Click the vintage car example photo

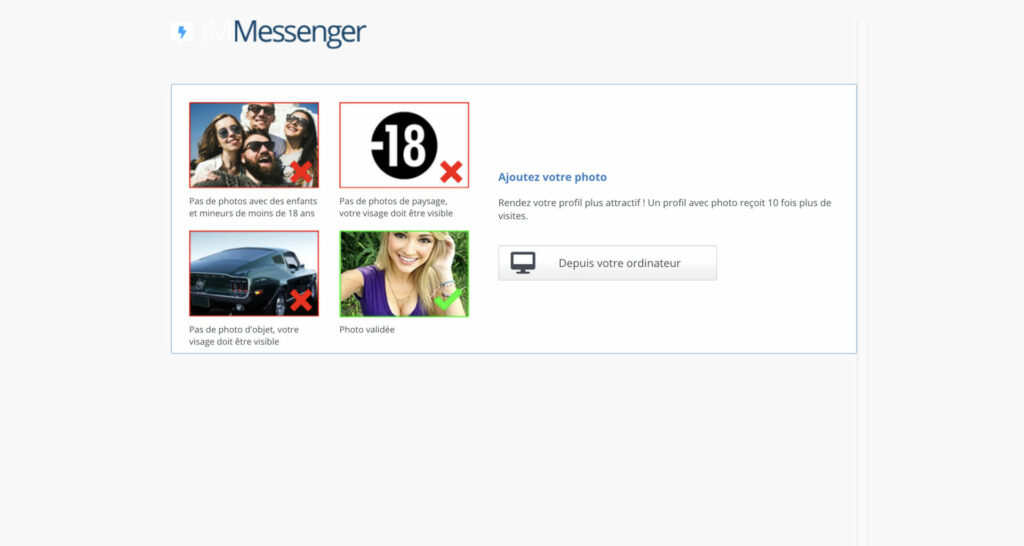tap(254, 274)
